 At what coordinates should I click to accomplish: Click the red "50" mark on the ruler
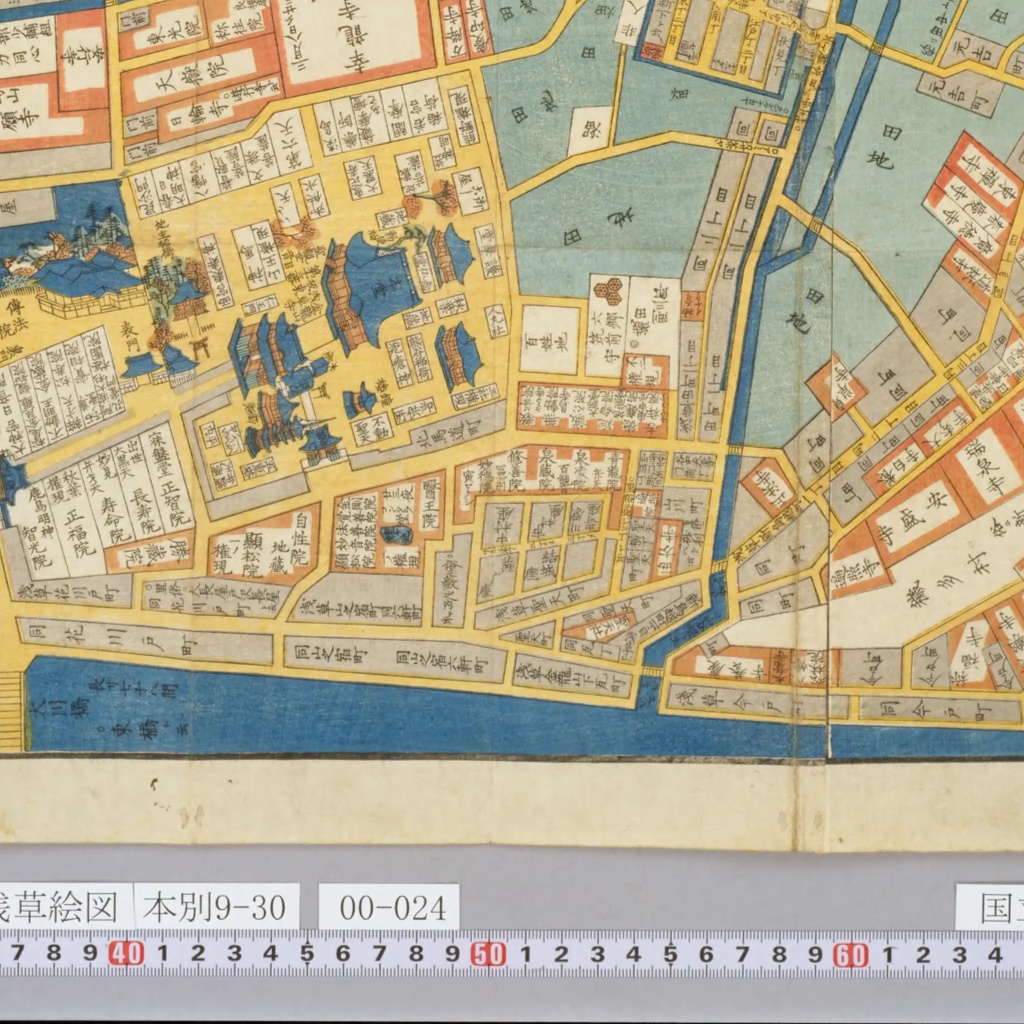point(488,954)
